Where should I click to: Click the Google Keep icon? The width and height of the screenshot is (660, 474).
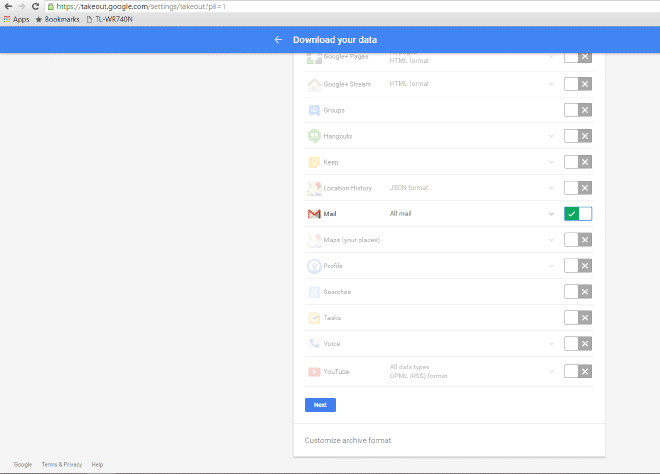(x=314, y=162)
